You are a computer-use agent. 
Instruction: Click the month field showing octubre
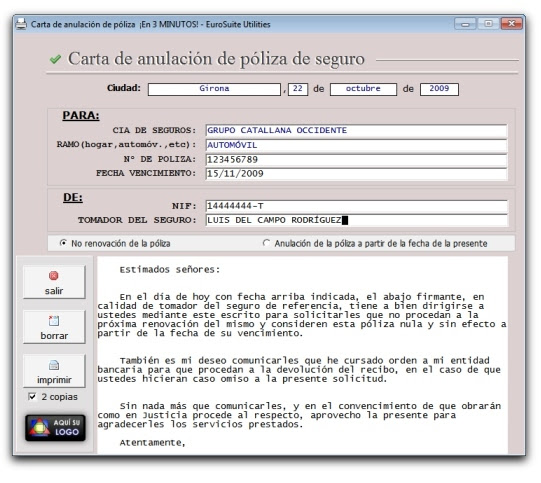(363, 89)
